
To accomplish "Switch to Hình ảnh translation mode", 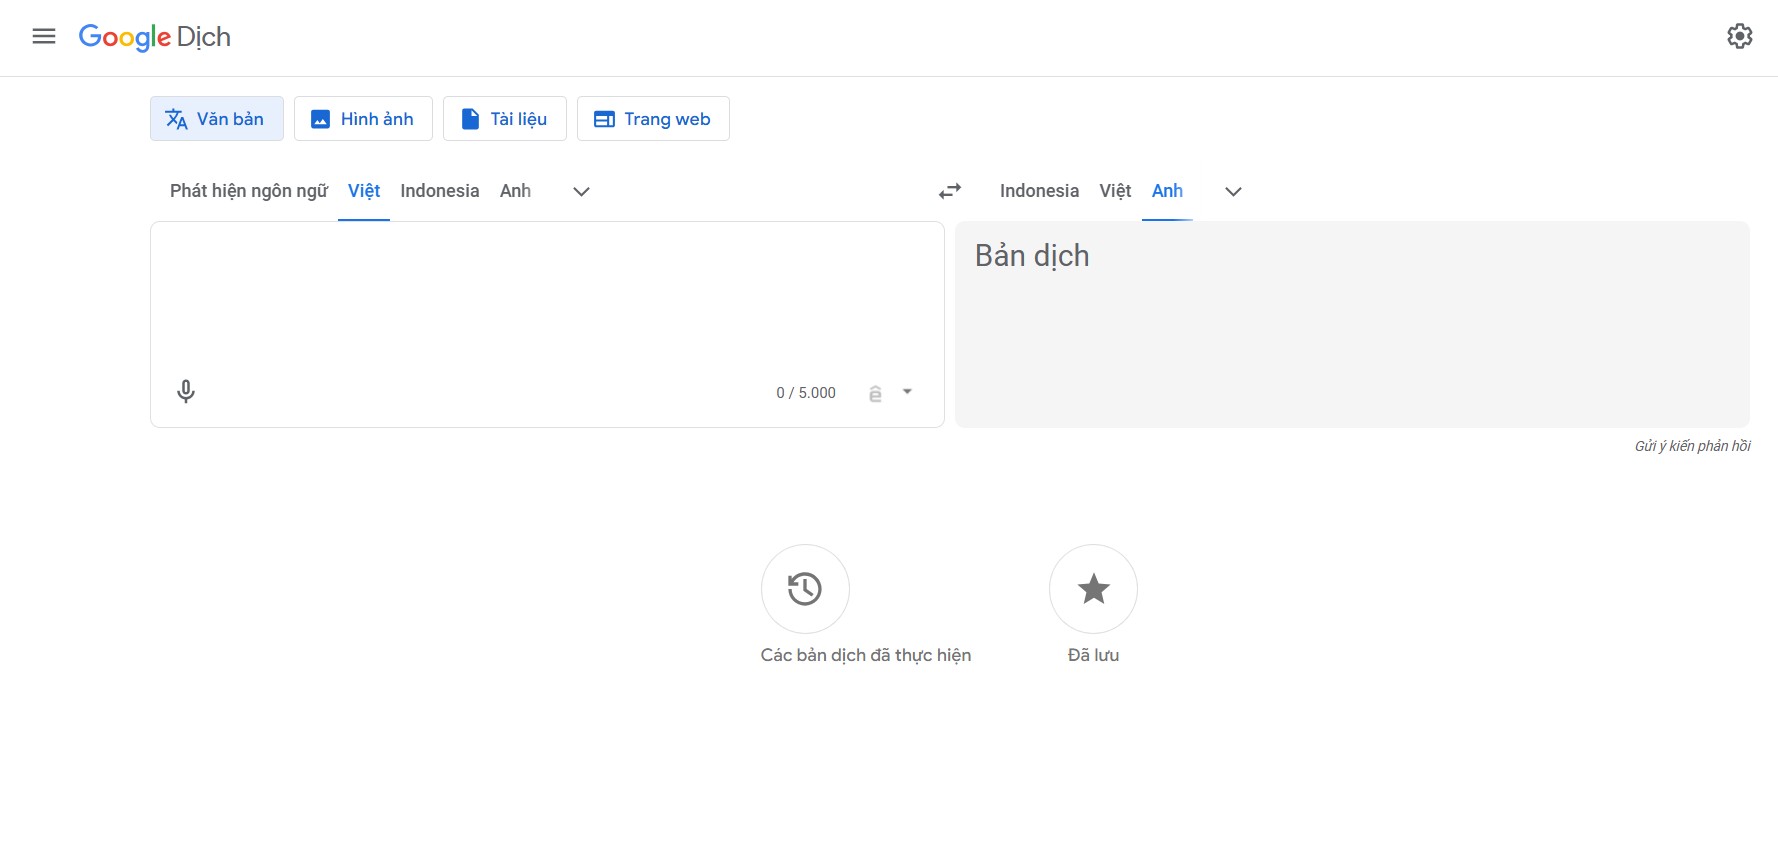I will pyautogui.click(x=363, y=119).
